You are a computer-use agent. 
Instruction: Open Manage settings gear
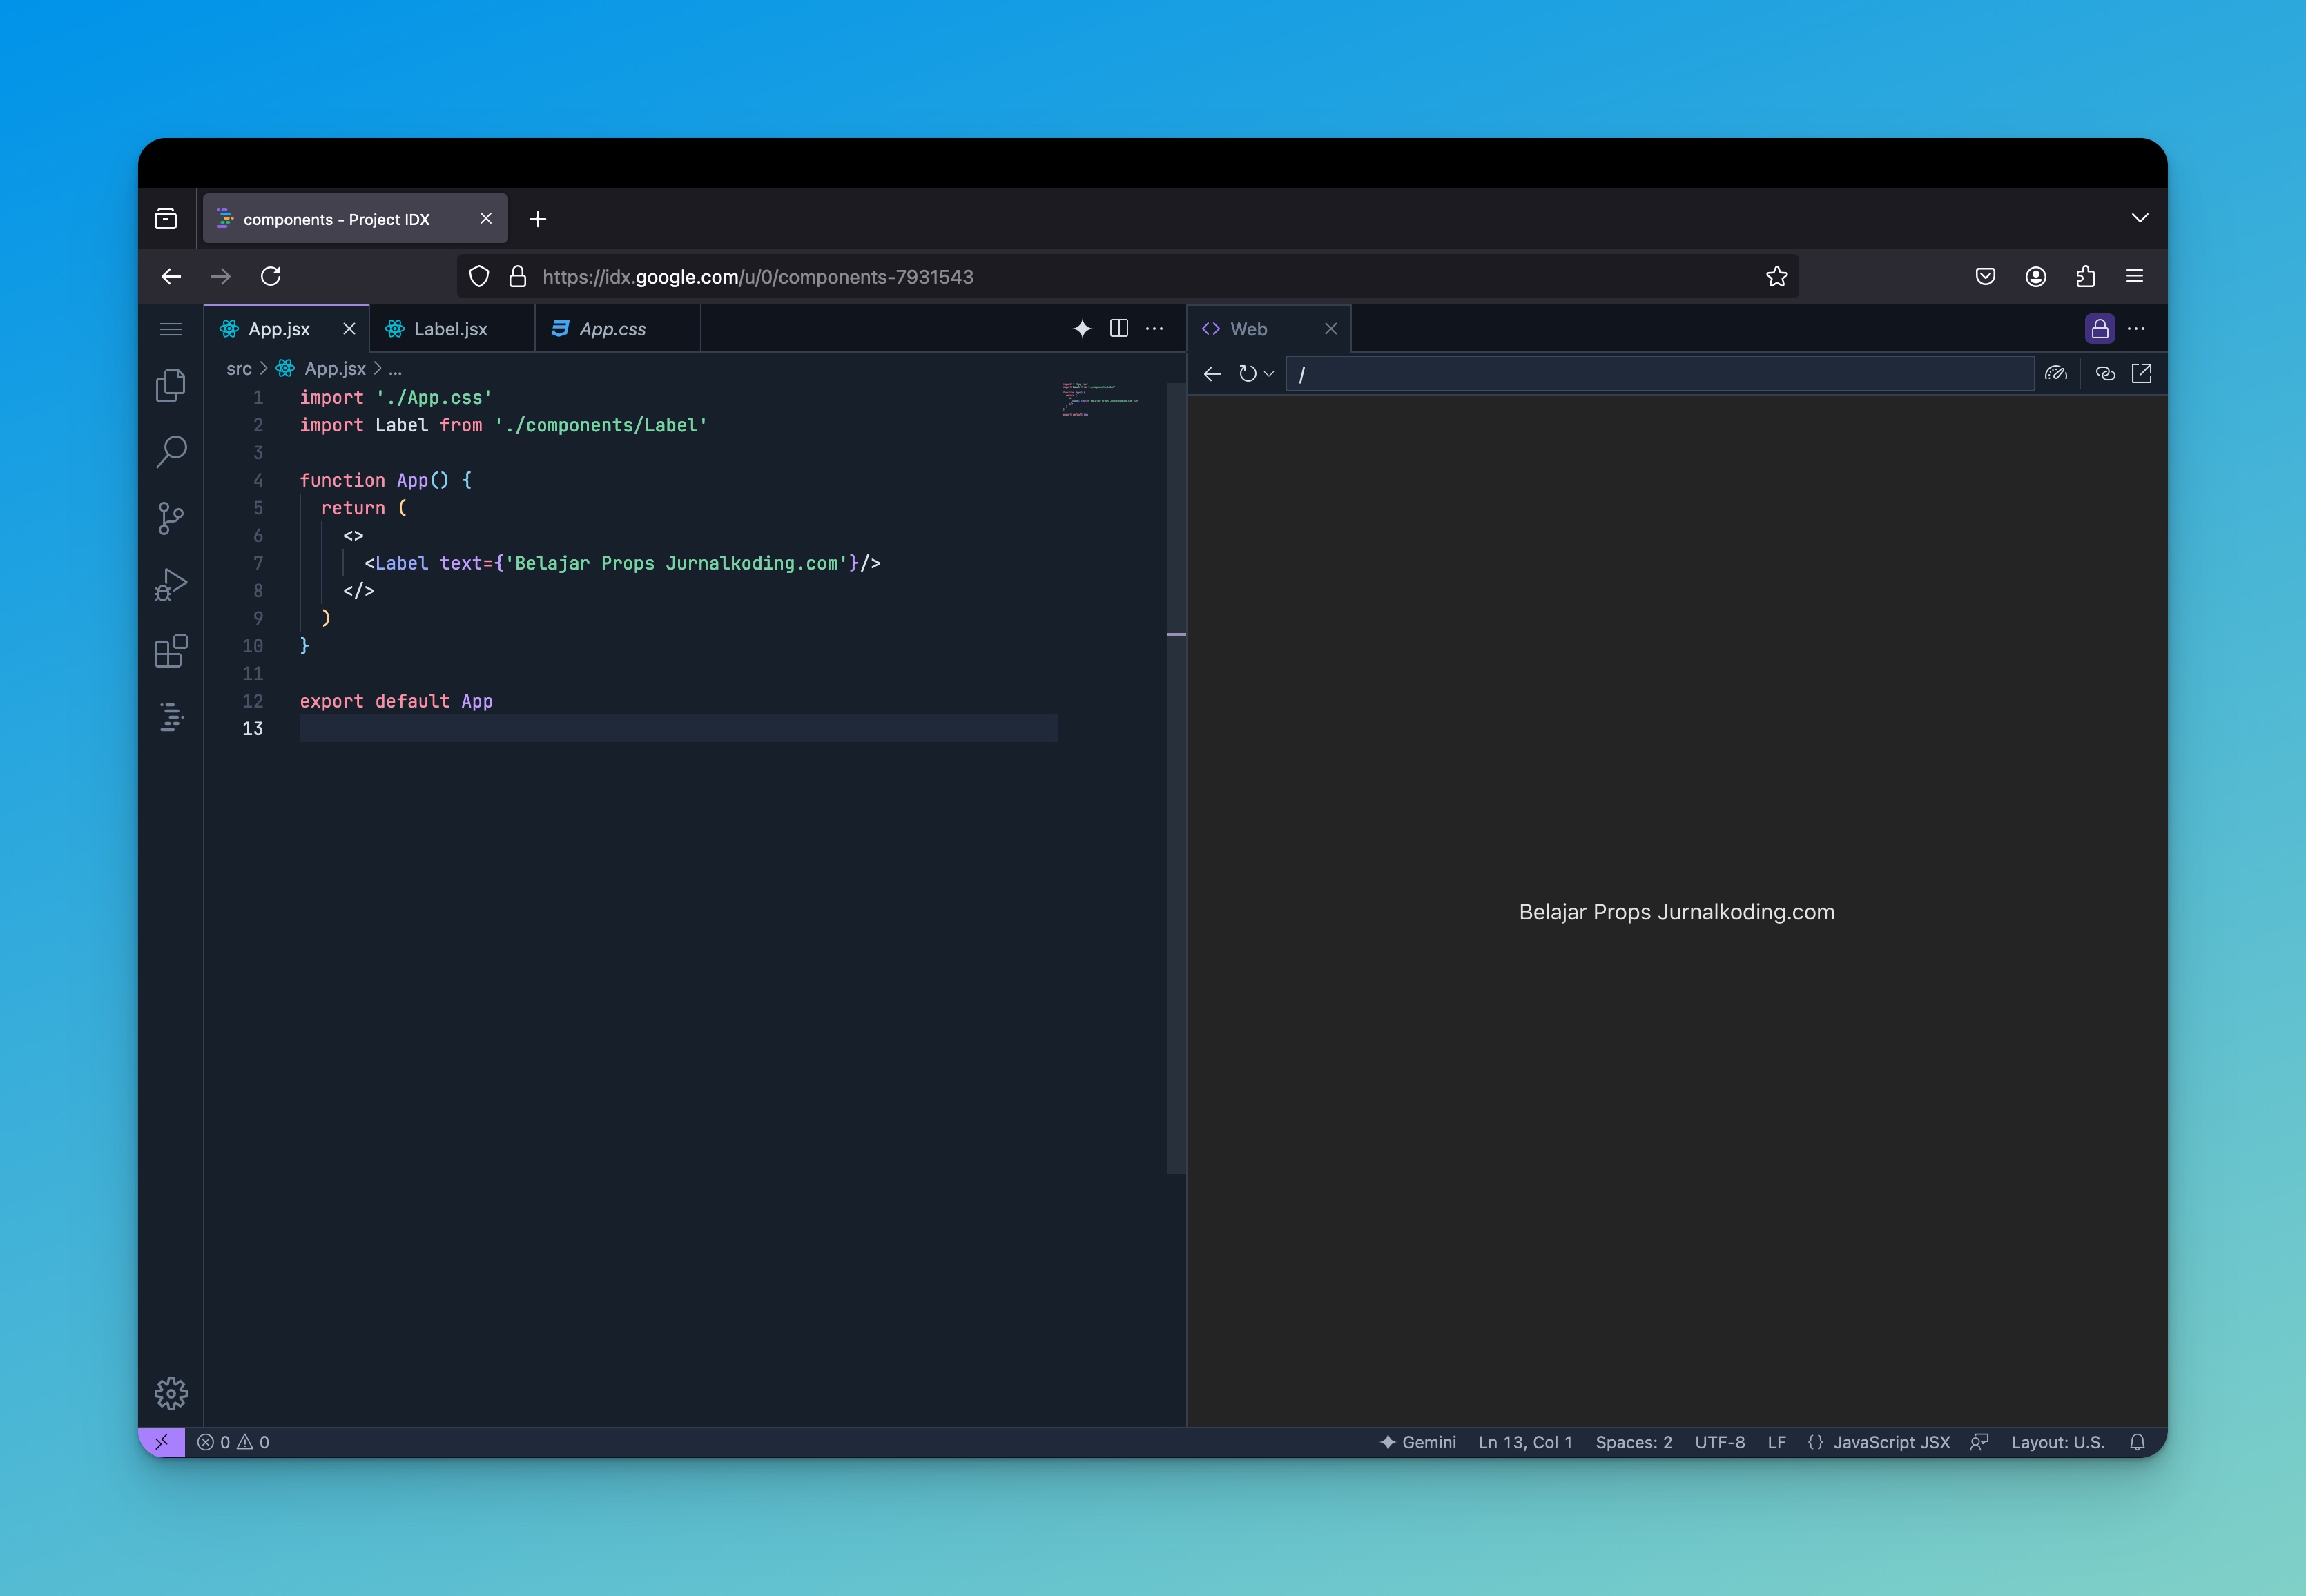[171, 1393]
